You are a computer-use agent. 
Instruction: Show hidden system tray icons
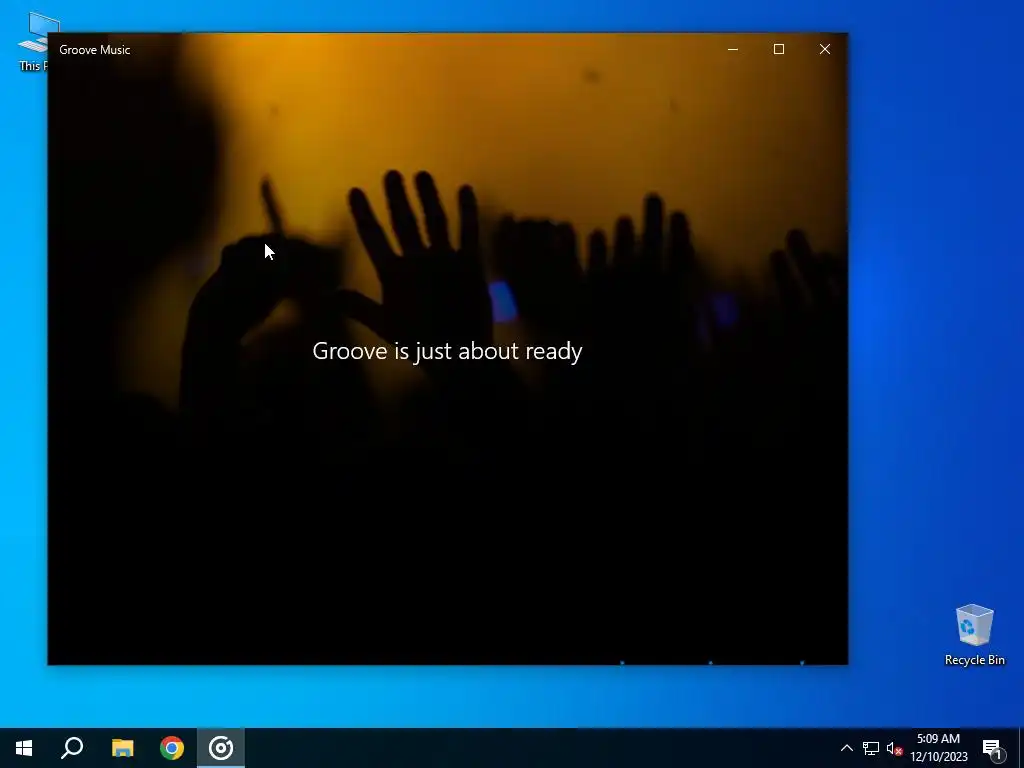coord(846,748)
